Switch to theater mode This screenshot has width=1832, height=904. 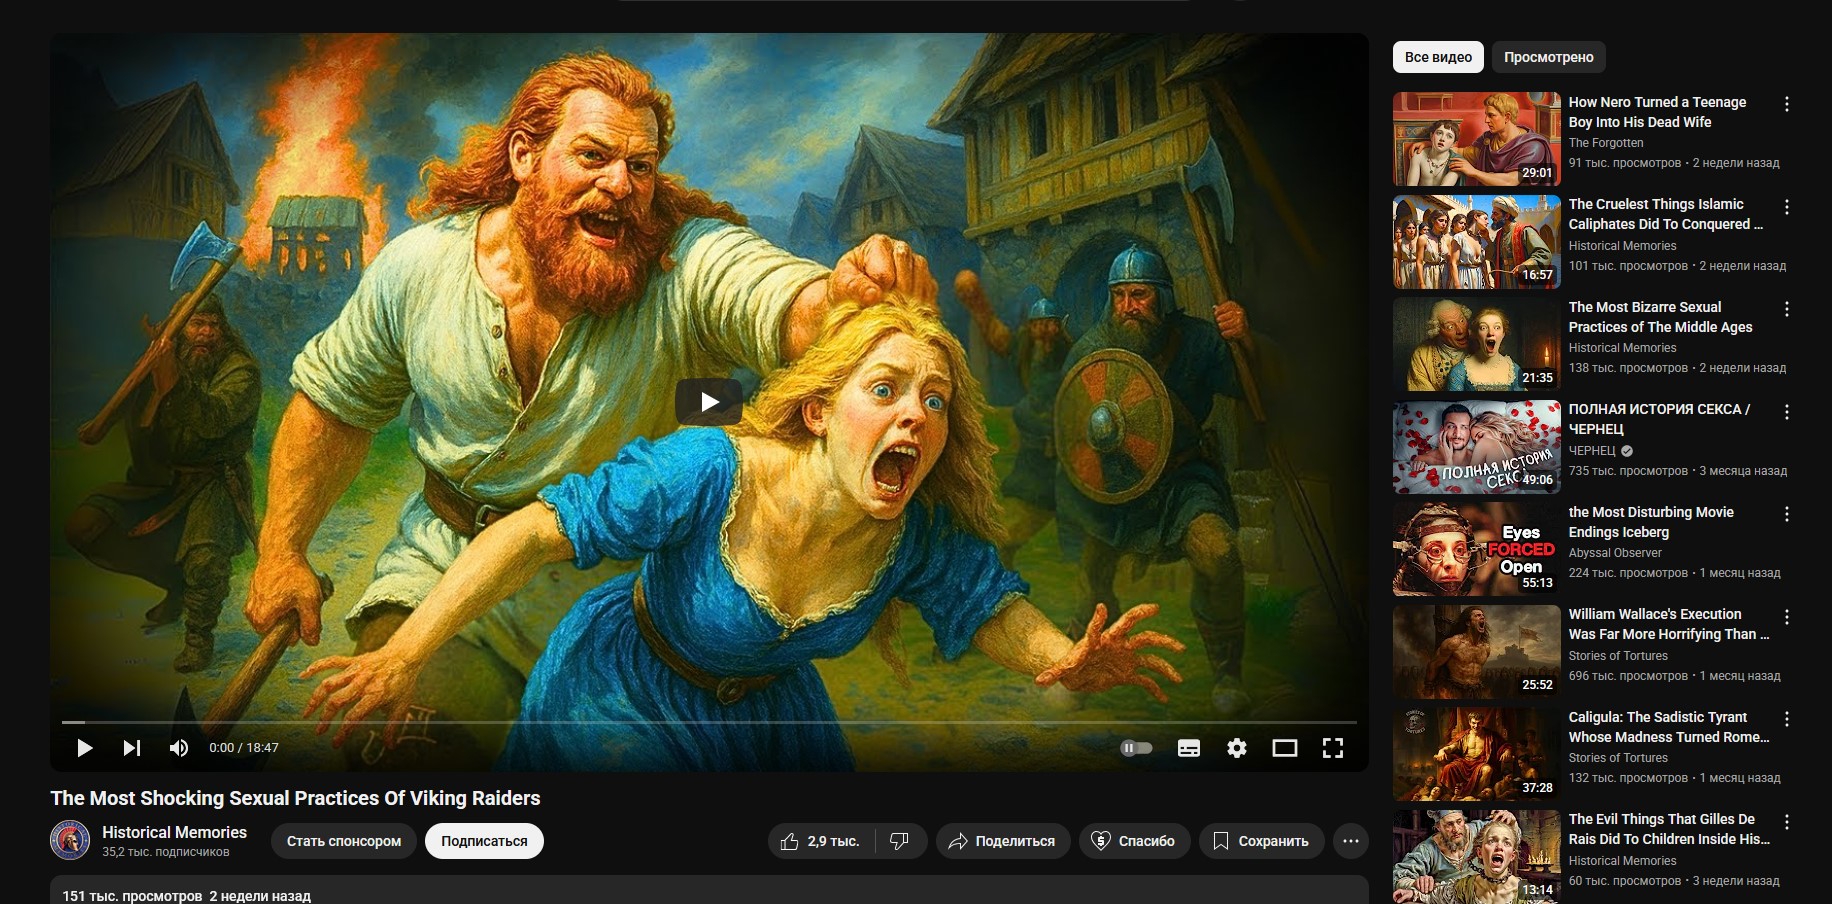pos(1285,748)
